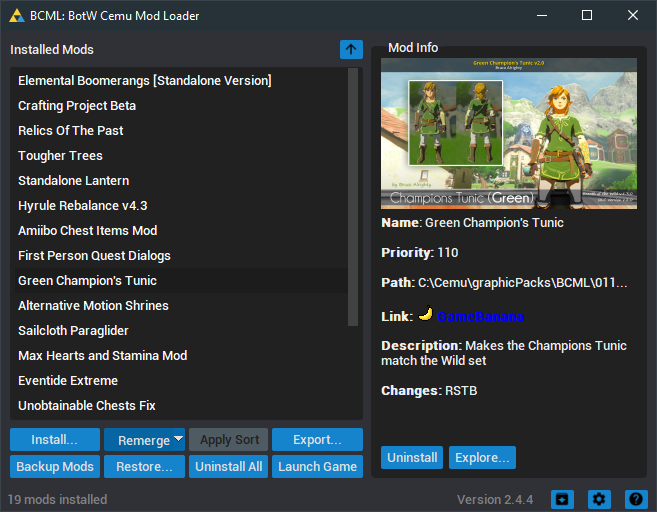
Task: Uninstall the selected Green Champion's Tunic mod
Action: tap(412, 458)
